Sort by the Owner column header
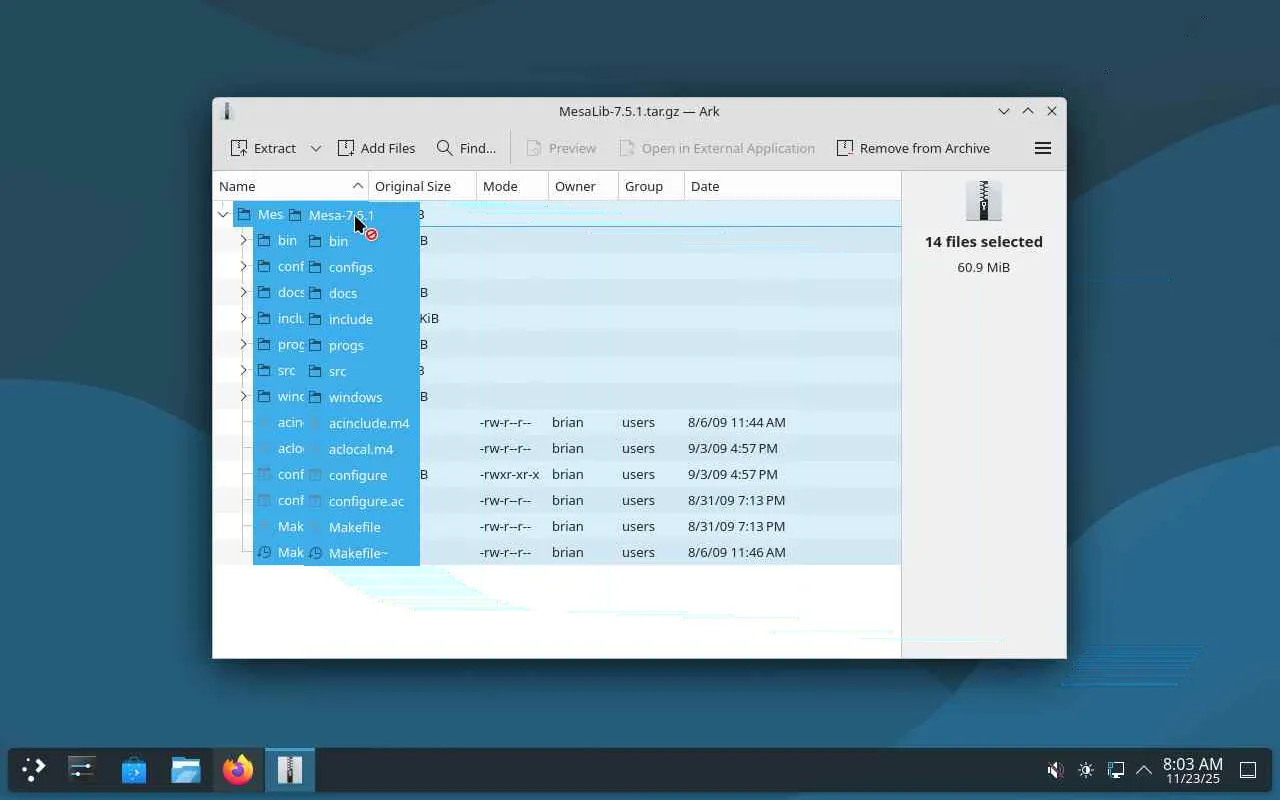This screenshot has height=800, width=1280. click(x=583, y=186)
